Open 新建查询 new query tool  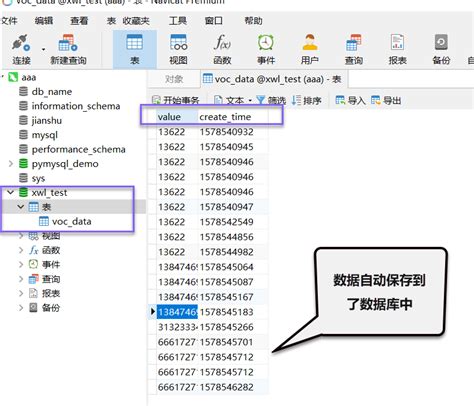[x=68, y=43]
